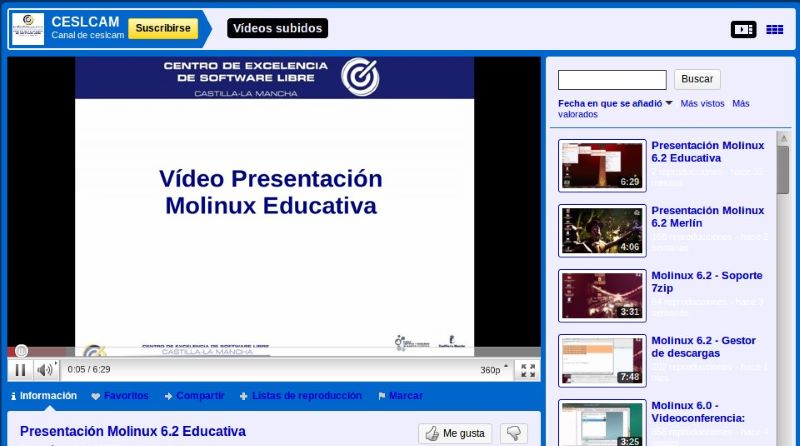Sort videos by Más vistos

pos(702,104)
